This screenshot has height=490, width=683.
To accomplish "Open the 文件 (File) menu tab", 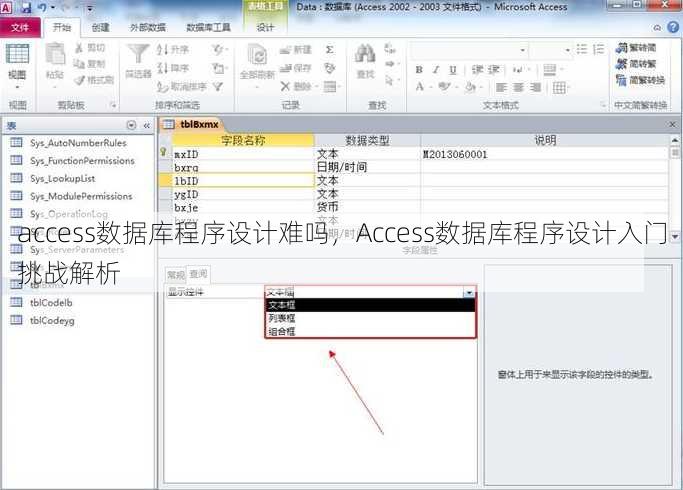I will [x=20, y=27].
